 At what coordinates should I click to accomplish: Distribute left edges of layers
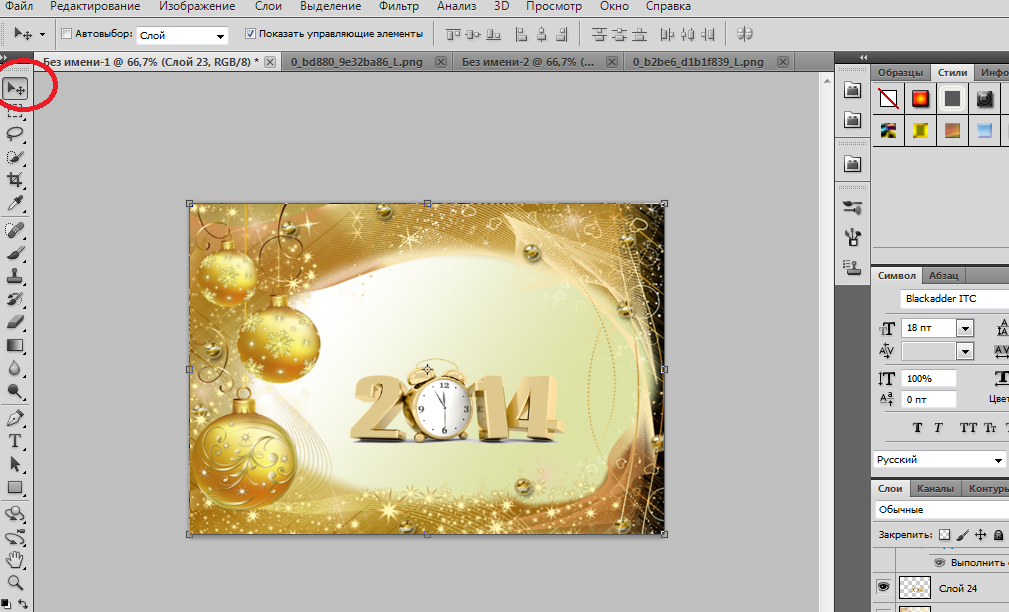667,34
